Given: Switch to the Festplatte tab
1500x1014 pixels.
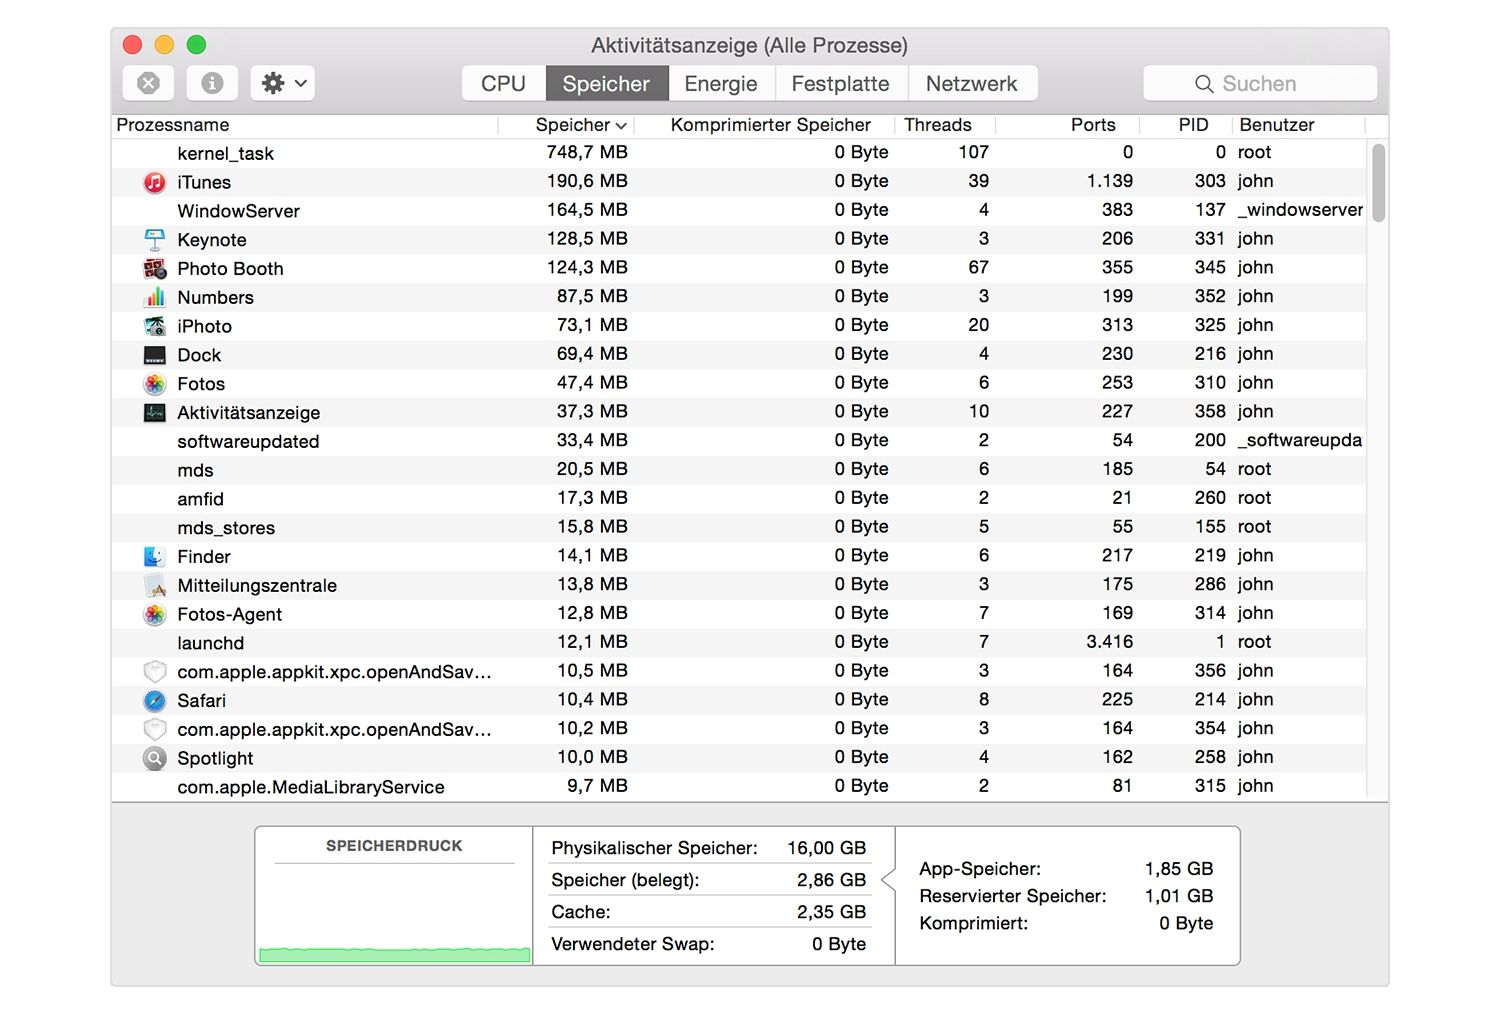Looking at the screenshot, I should pos(840,83).
